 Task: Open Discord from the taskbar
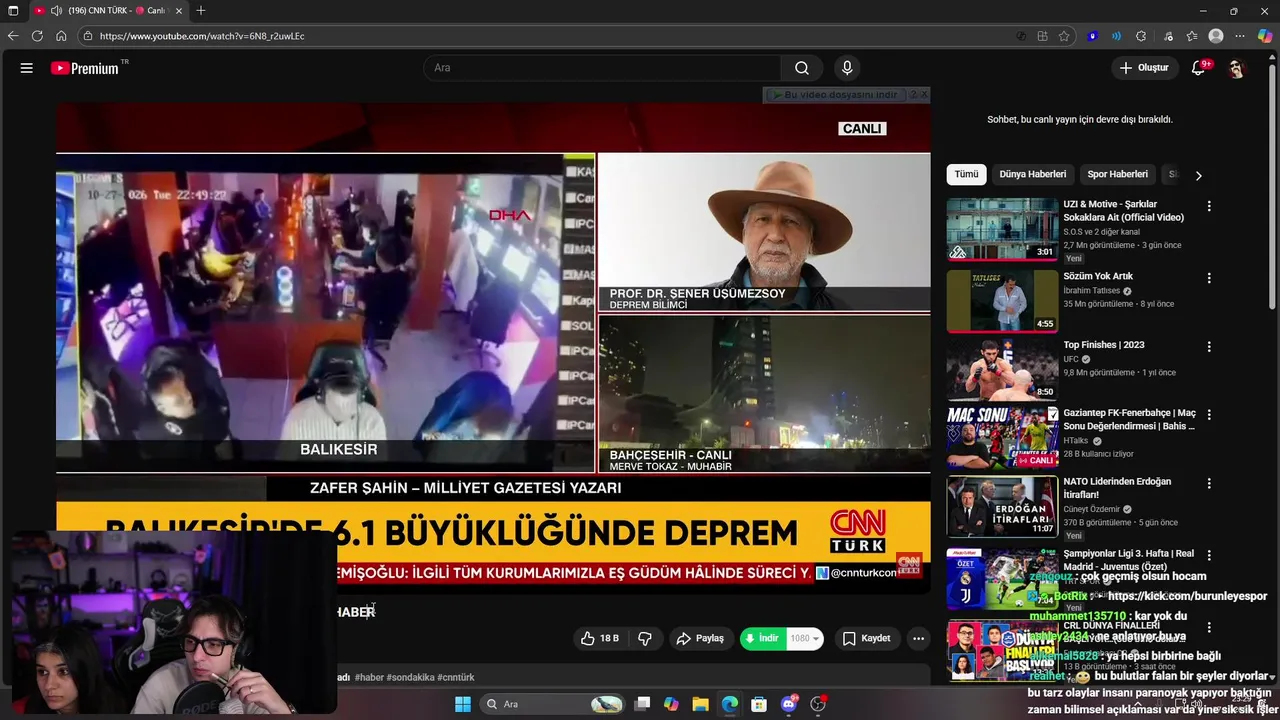[x=789, y=704]
